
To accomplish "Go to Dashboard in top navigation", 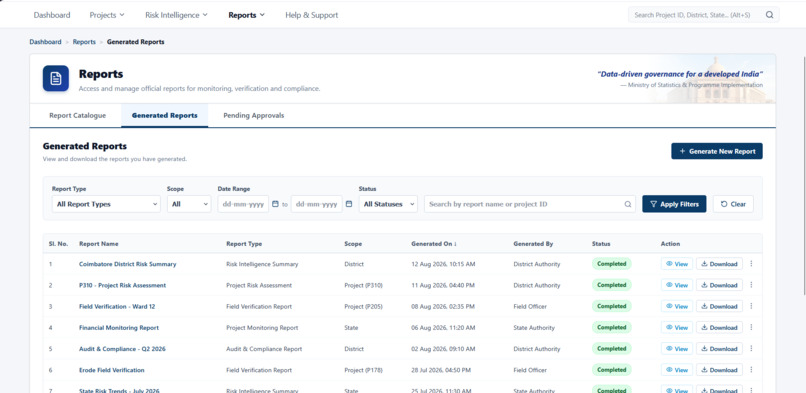I will pyautogui.click(x=52, y=15).
